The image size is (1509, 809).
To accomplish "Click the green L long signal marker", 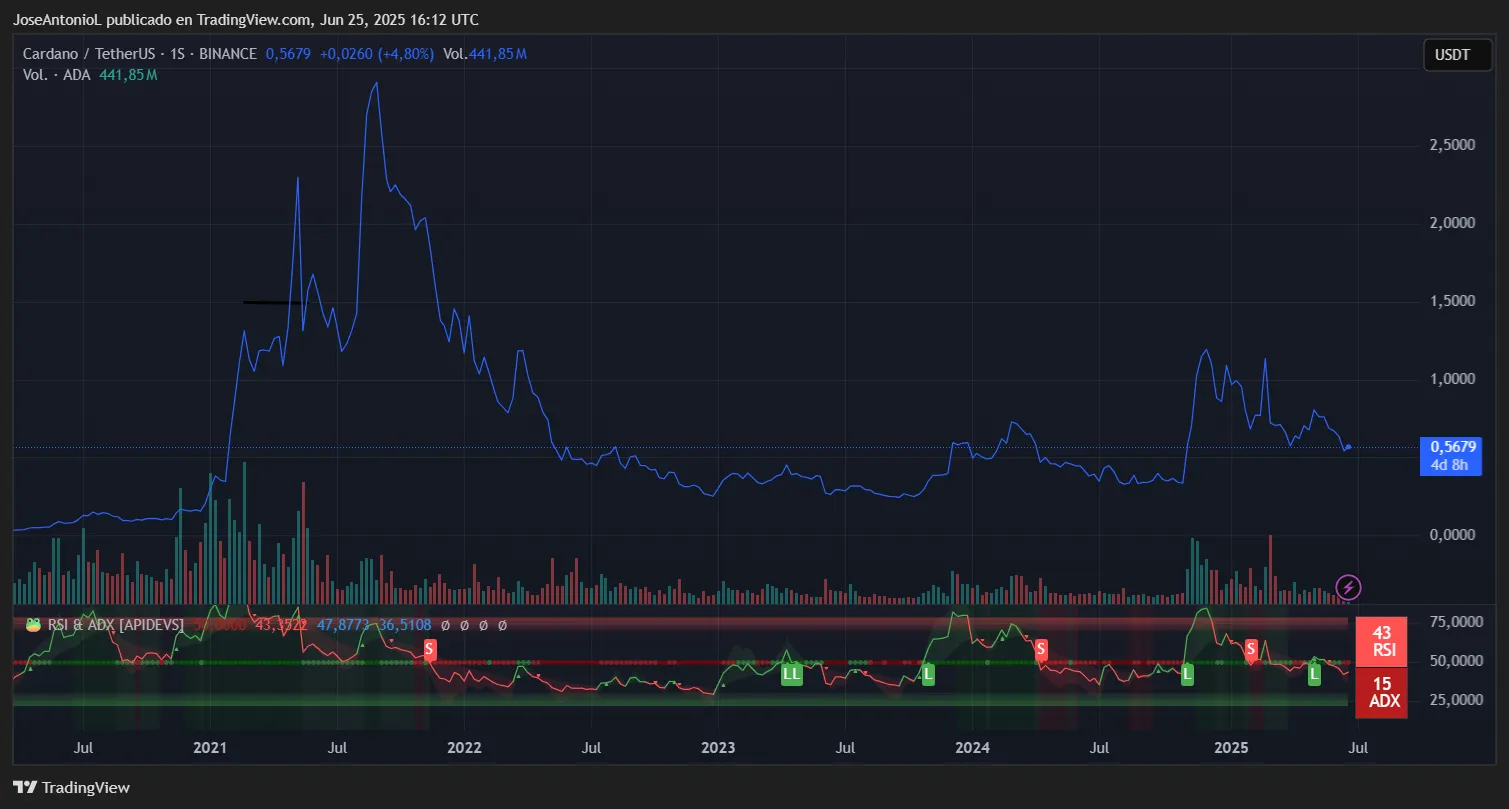I will 1187,674.
